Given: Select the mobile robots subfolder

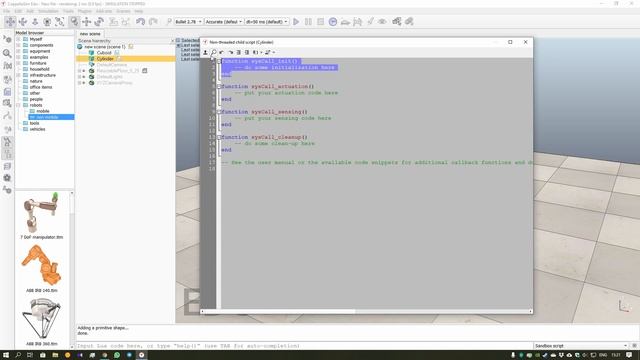Looking at the screenshot, I should [42, 111].
